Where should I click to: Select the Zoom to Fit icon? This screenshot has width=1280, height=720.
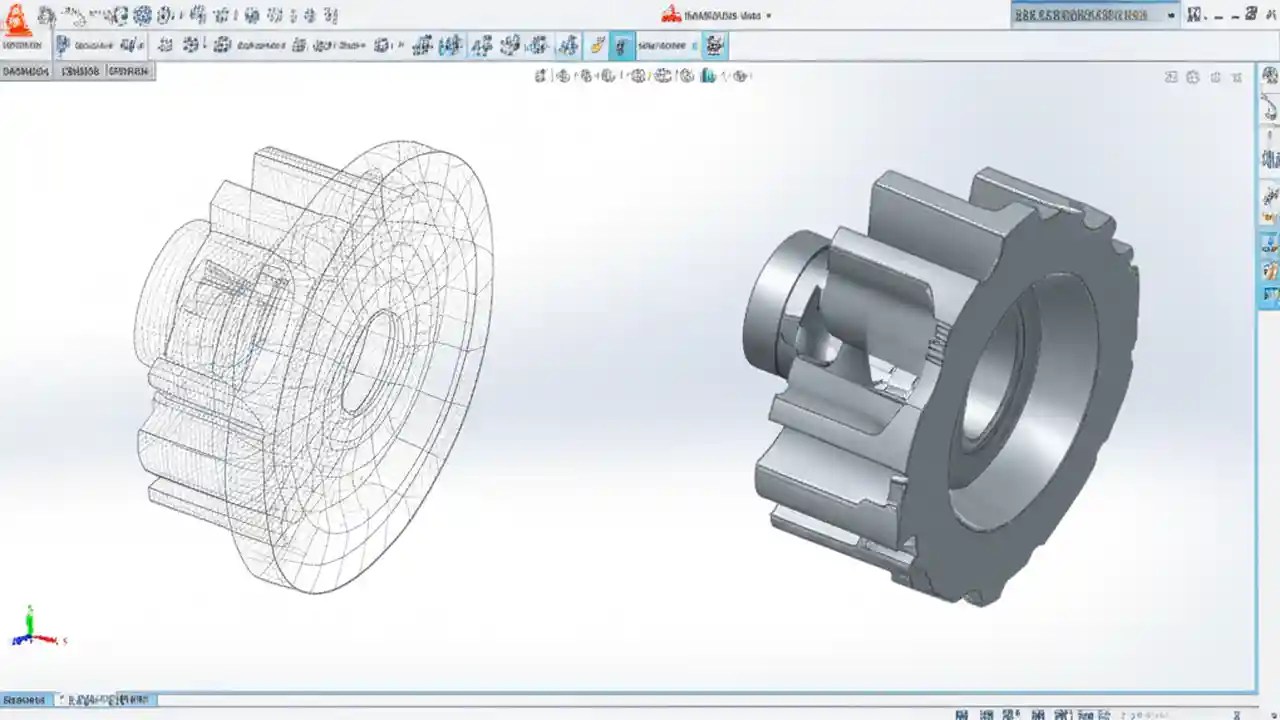pos(541,75)
